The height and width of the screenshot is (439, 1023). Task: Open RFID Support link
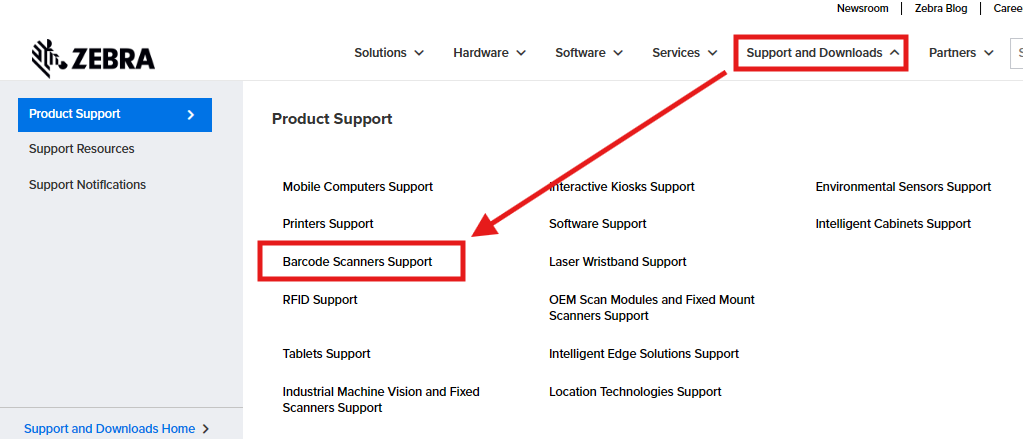click(320, 300)
